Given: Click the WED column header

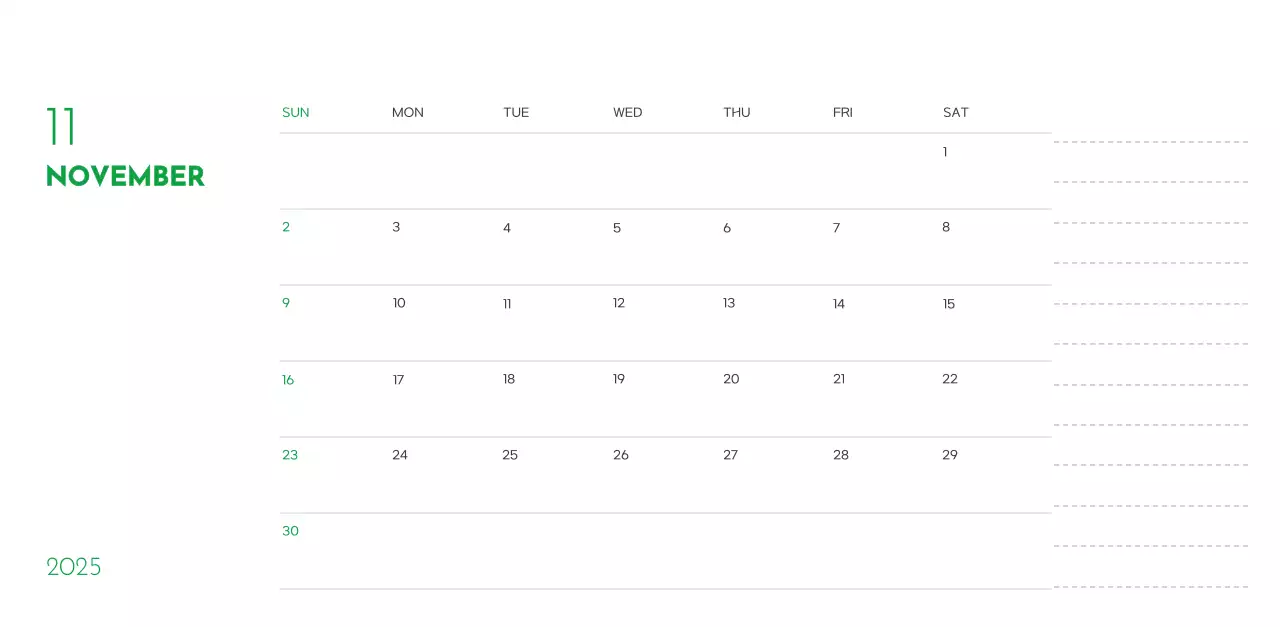Looking at the screenshot, I should [628, 112].
